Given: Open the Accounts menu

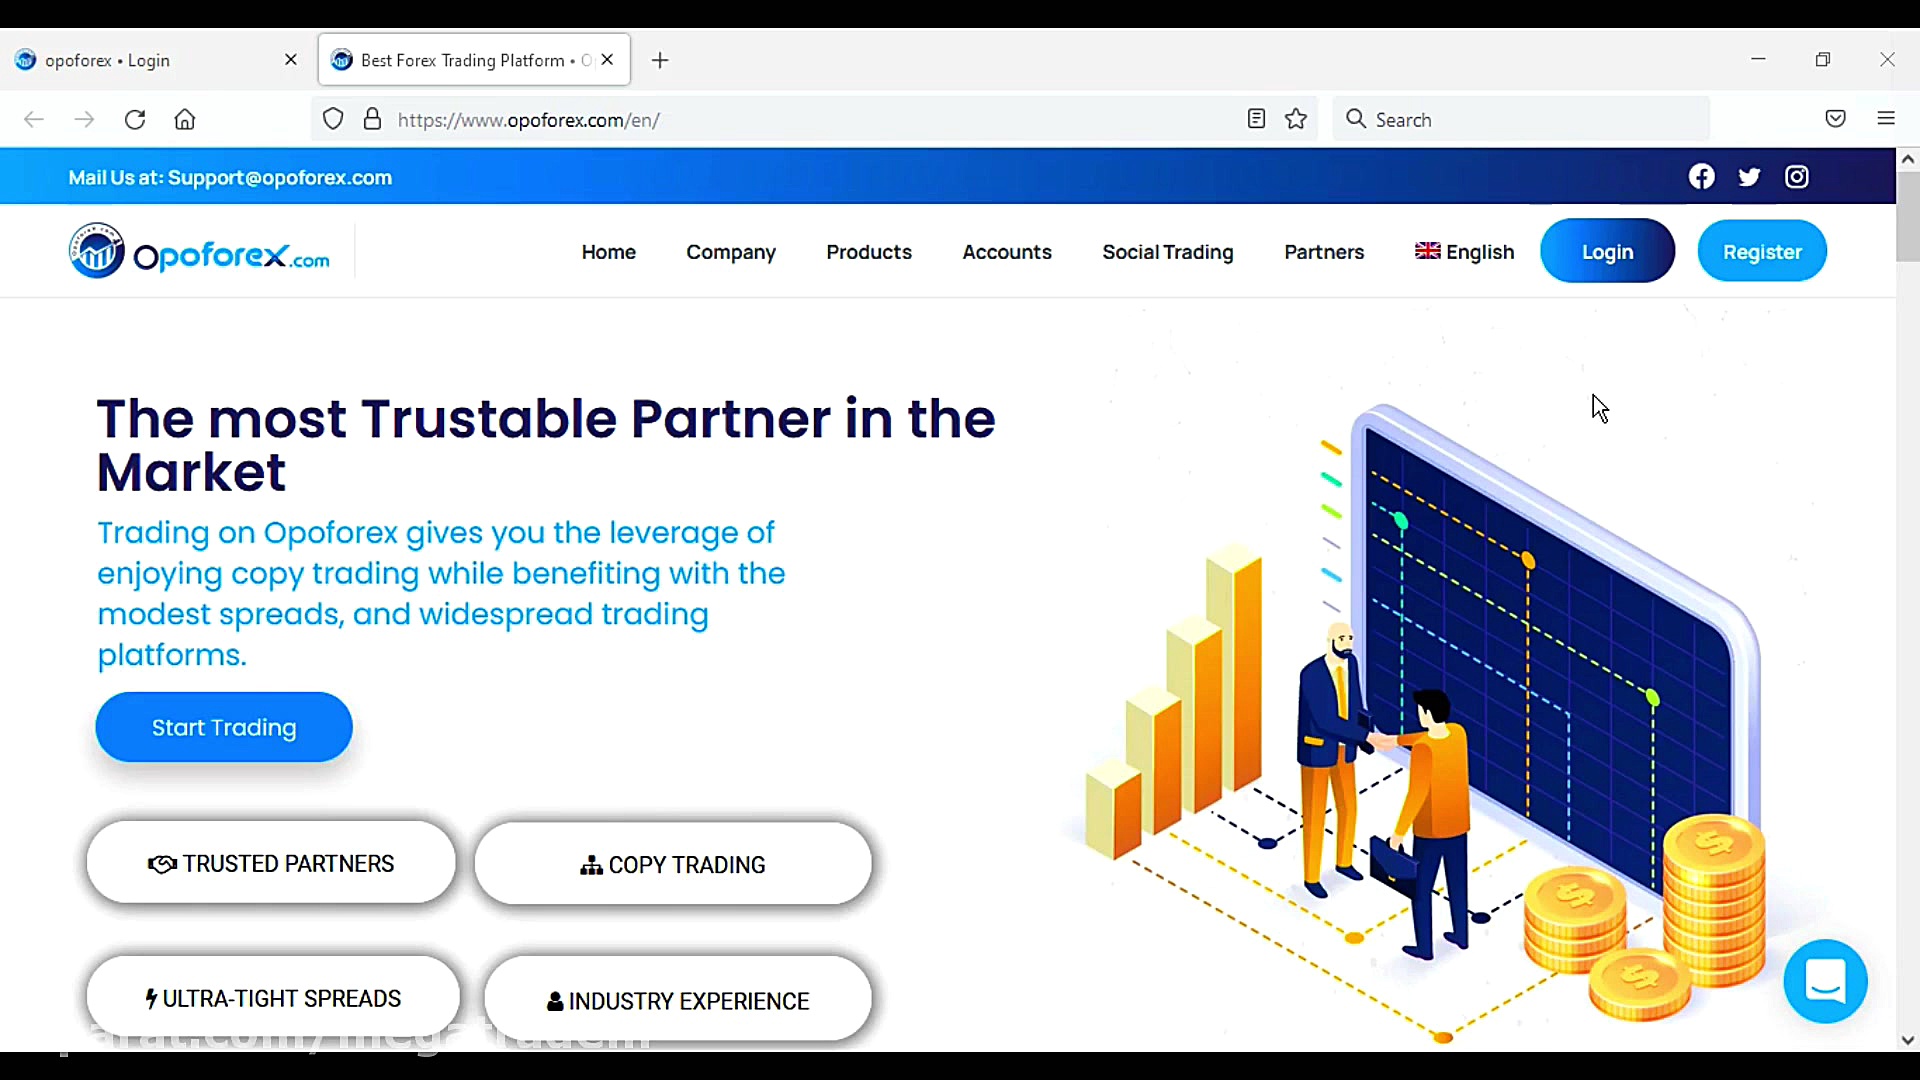Looking at the screenshot, I should (1007, 252).
